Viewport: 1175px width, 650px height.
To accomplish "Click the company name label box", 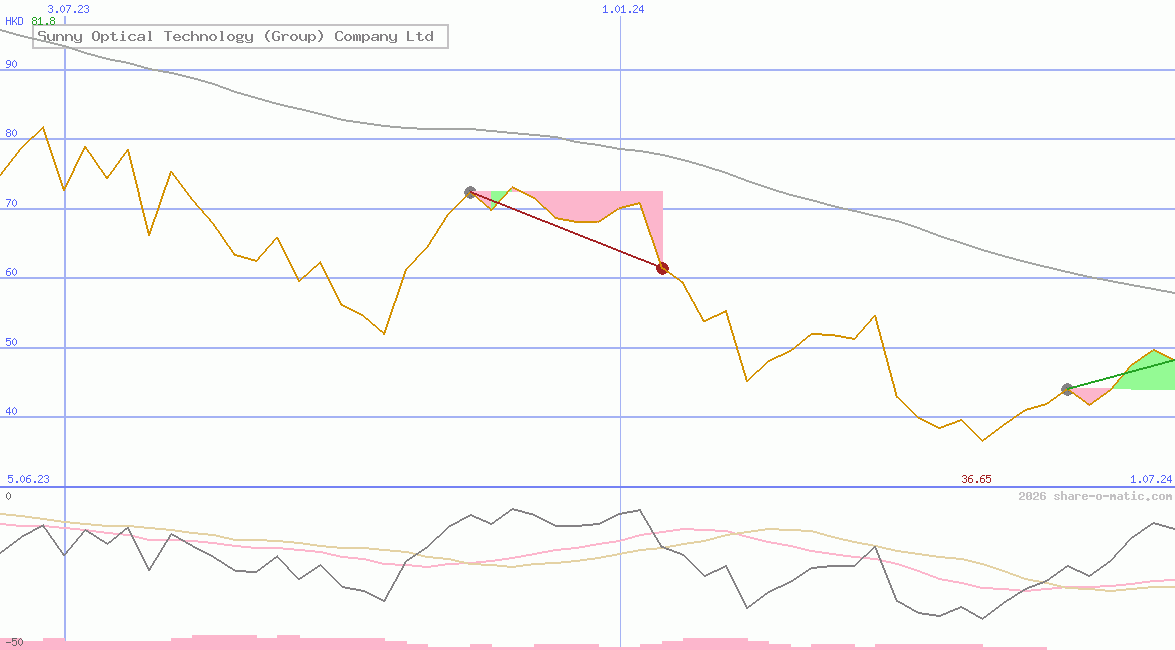I will pos(241,37).
